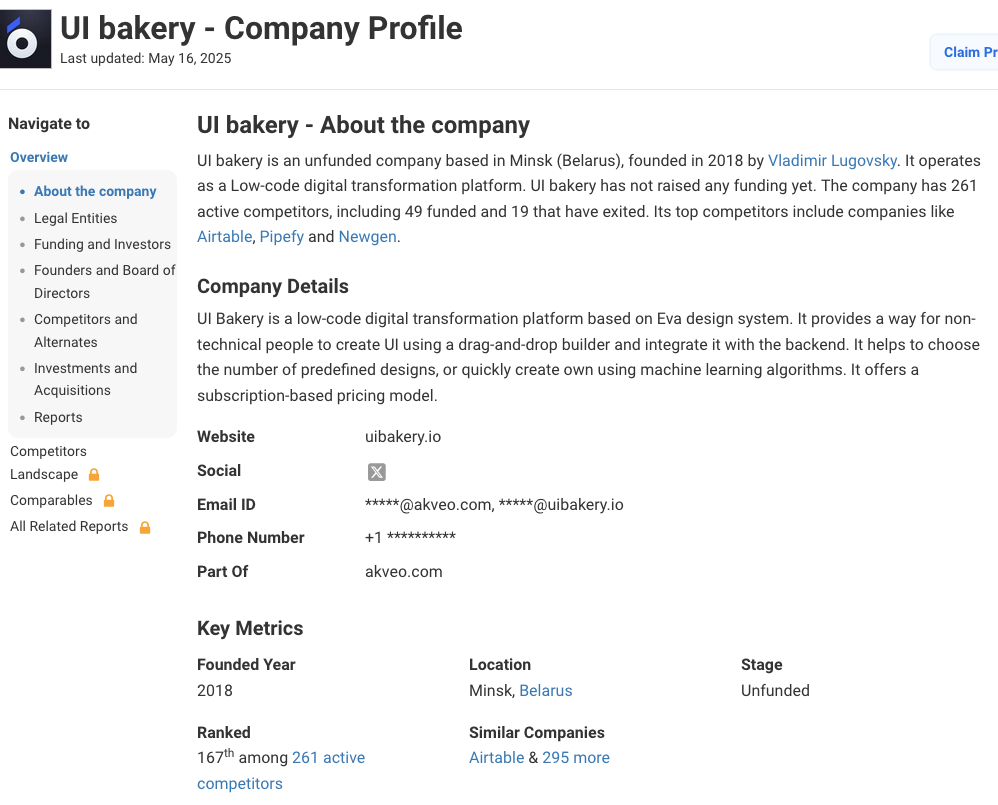
Task: Select Reports in the sidebar navigation
Action: [58, 417]
